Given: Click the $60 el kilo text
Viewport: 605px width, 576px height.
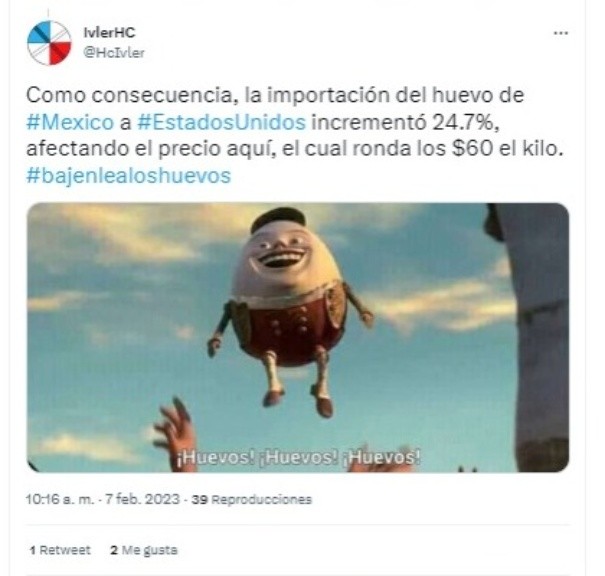Looking at the screenshot, I should tap(507, 149).
